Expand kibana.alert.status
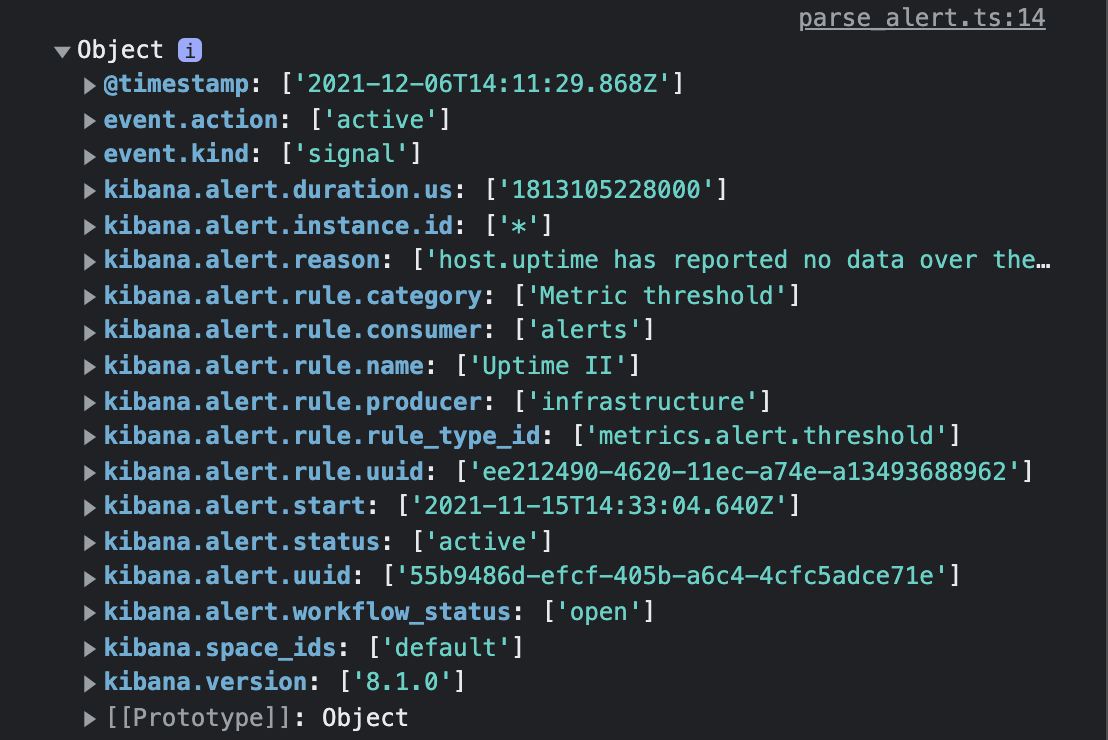 pos(90,541)
